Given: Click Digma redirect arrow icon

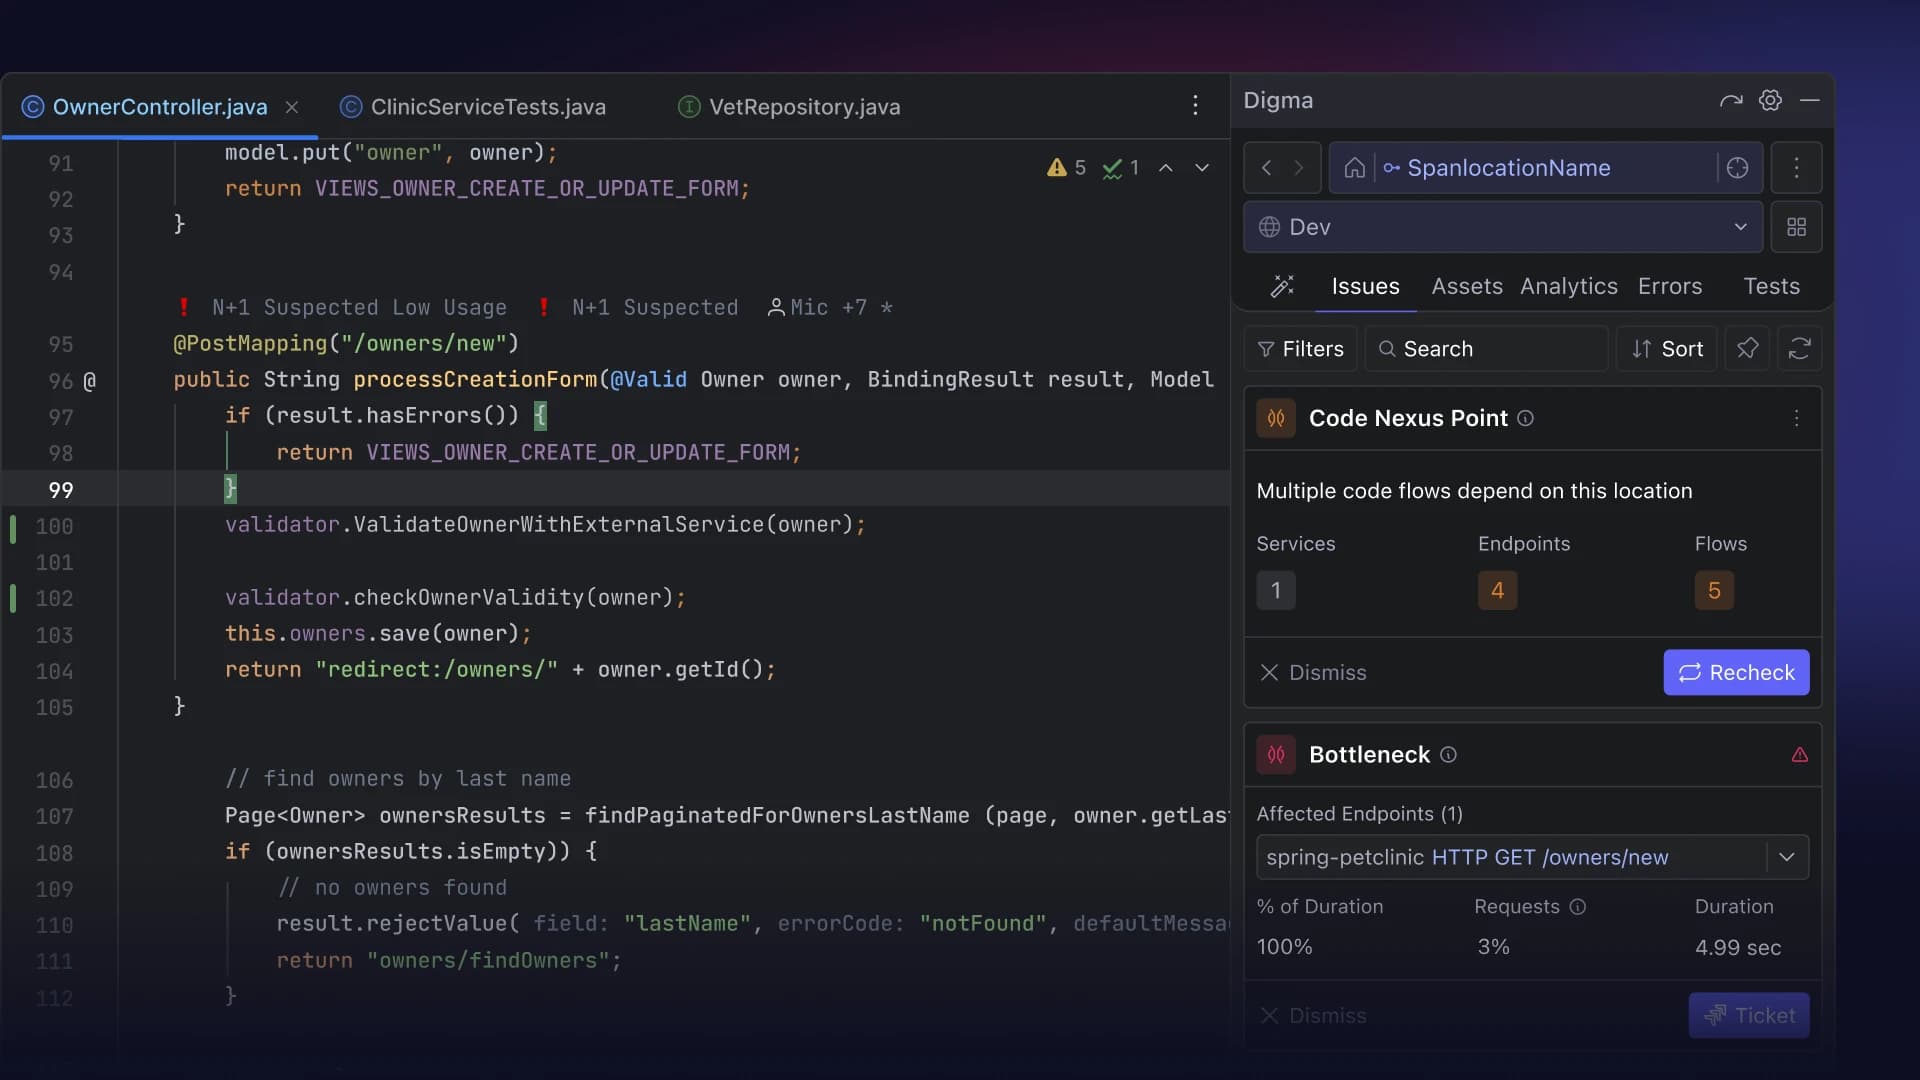Looking at the screenshot, I should point(1731,101).
